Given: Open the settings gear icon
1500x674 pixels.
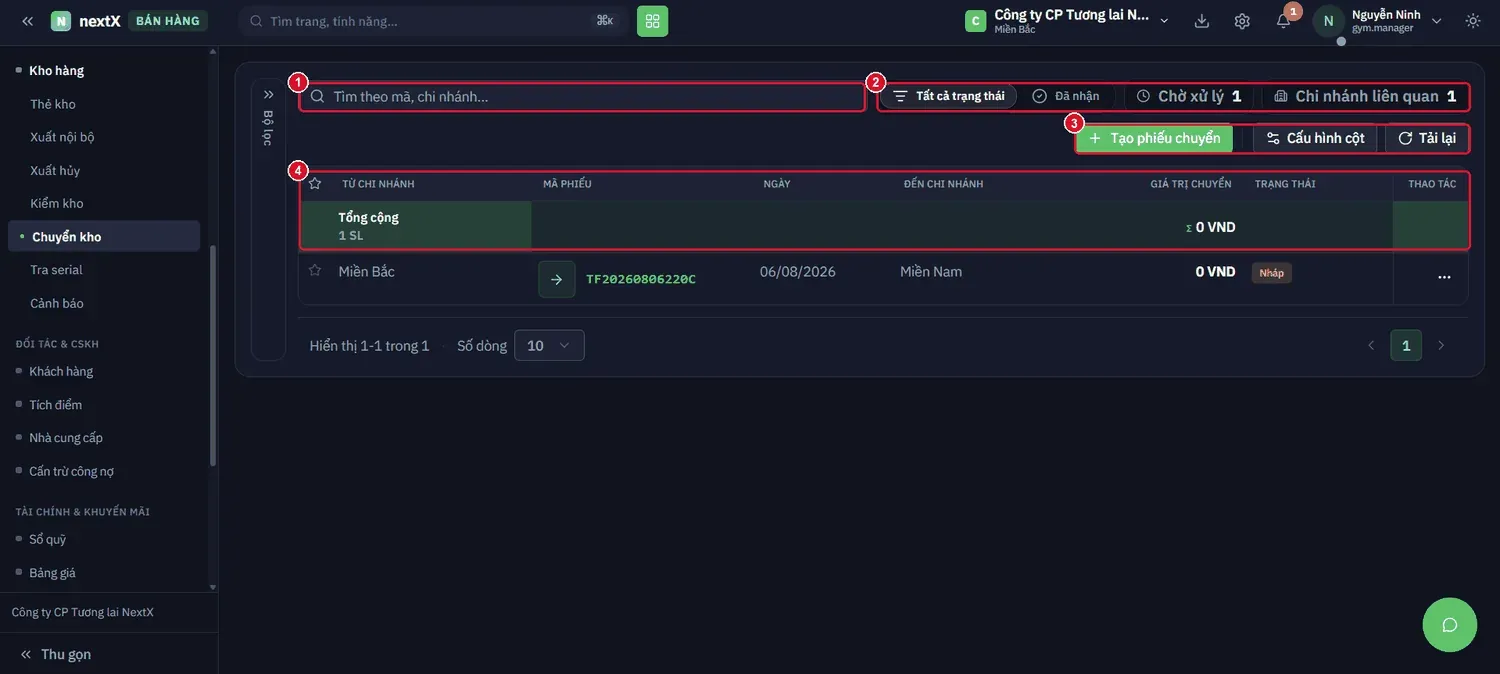Looking at the screenshot, I should (x=1242, y=21).
